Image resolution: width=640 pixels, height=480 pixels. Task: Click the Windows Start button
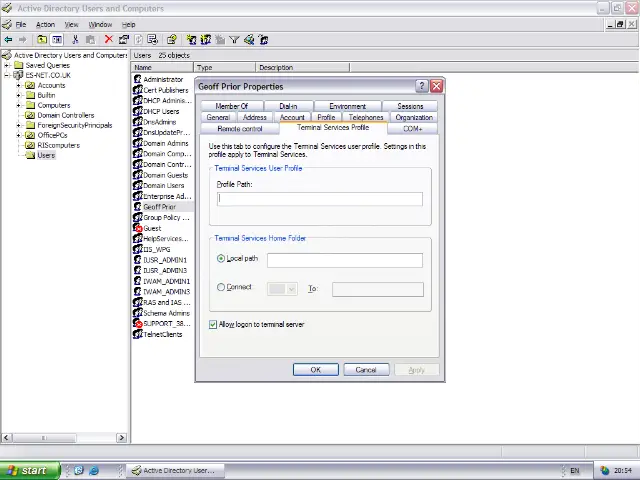pyautogui.click(x=30, y=471)
